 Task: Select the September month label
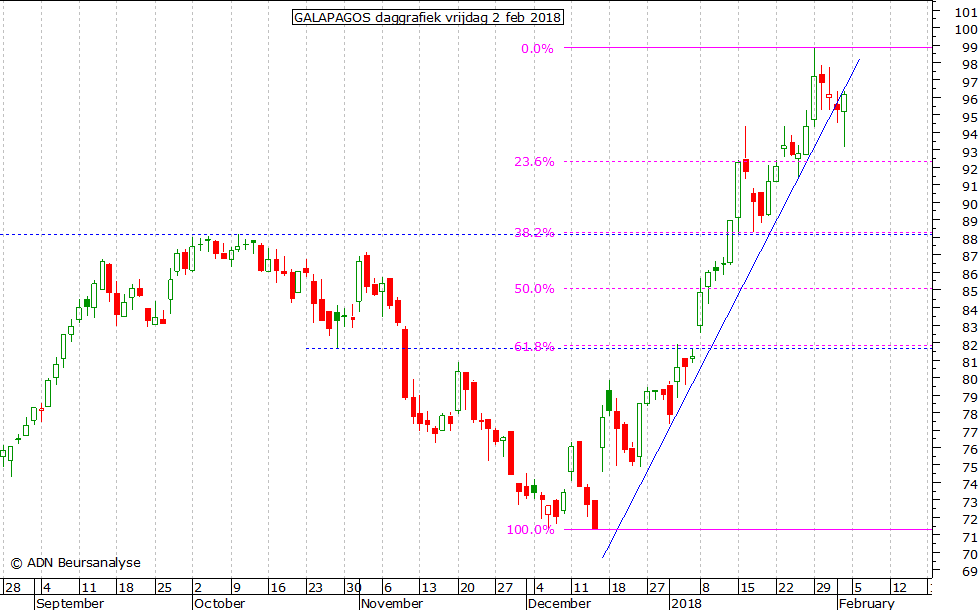click(70, 603)
